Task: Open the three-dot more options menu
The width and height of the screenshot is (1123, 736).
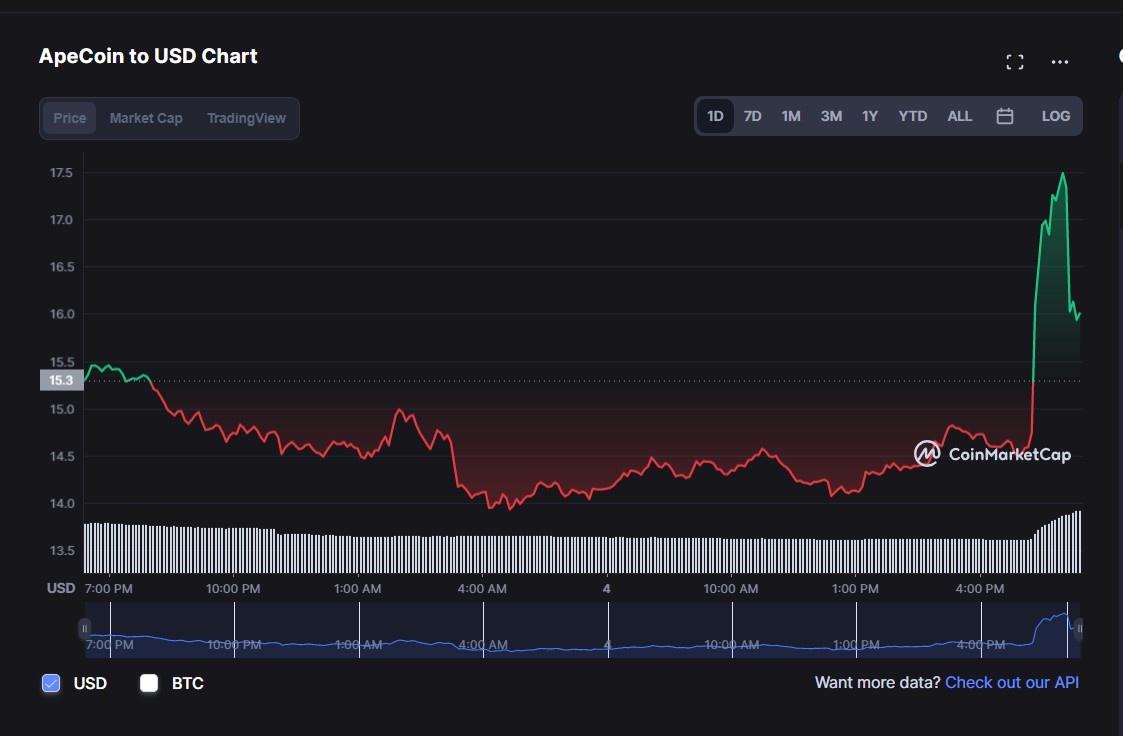Action: pos(1060,63)
